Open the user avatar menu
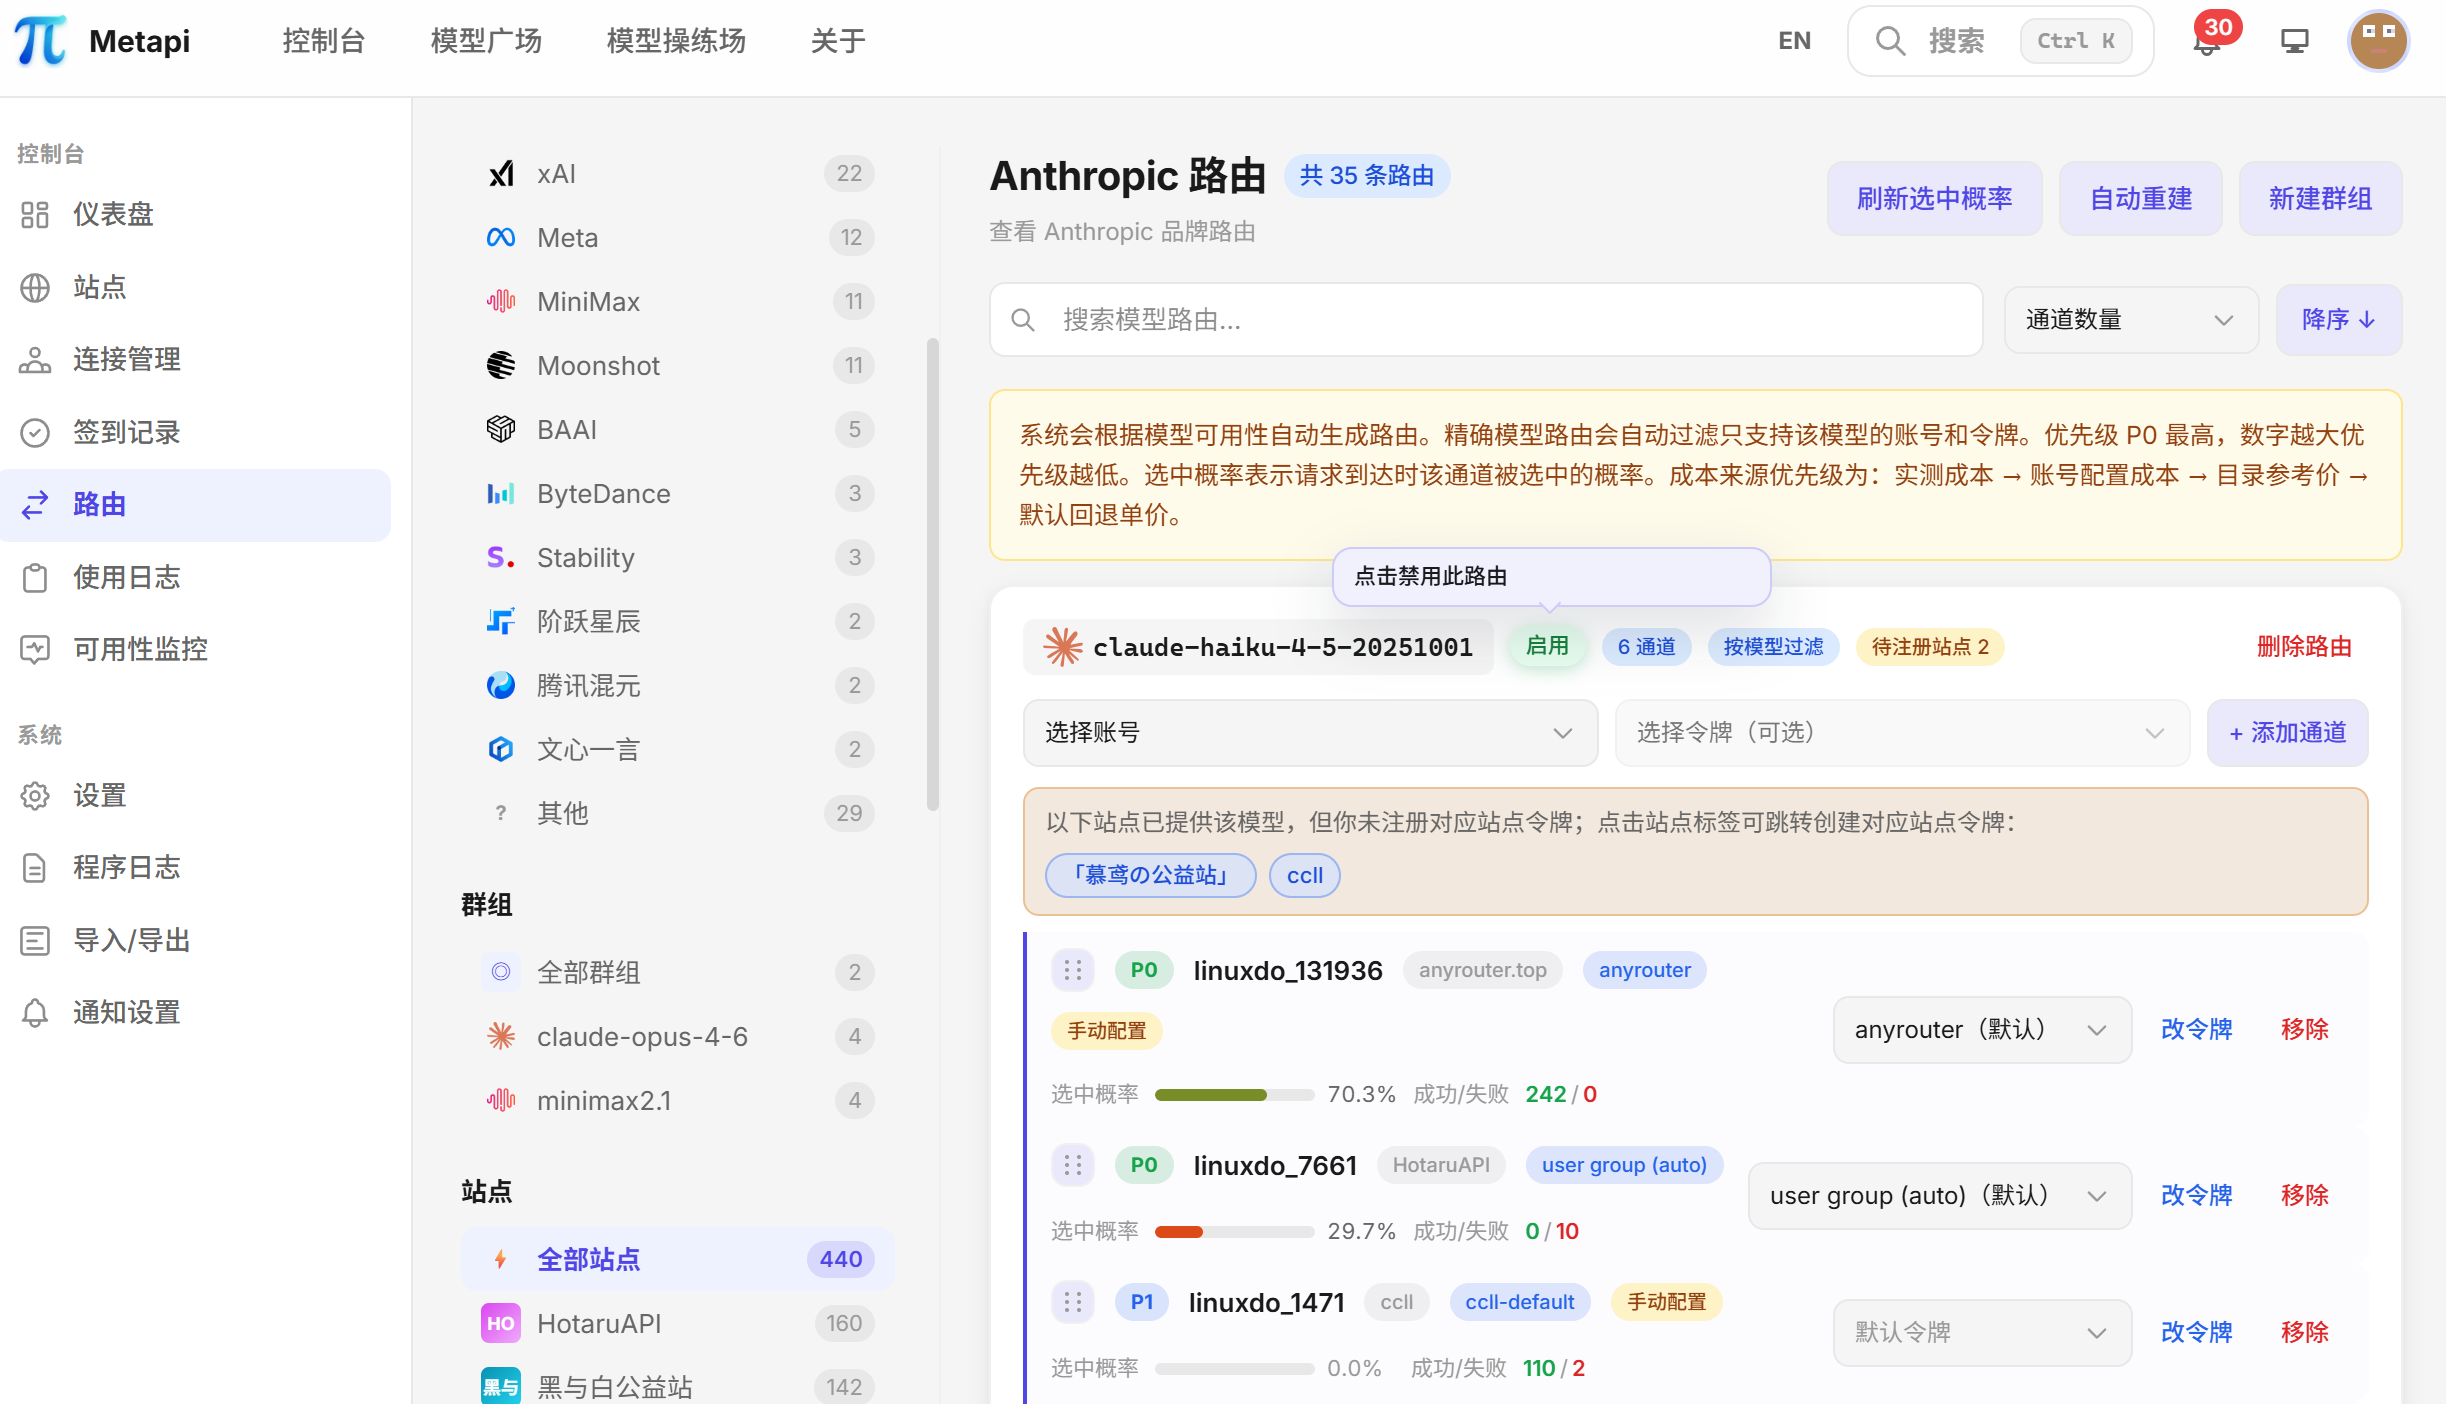Viewport: 2446px width, 1404px height. [x=2378, y=41]
